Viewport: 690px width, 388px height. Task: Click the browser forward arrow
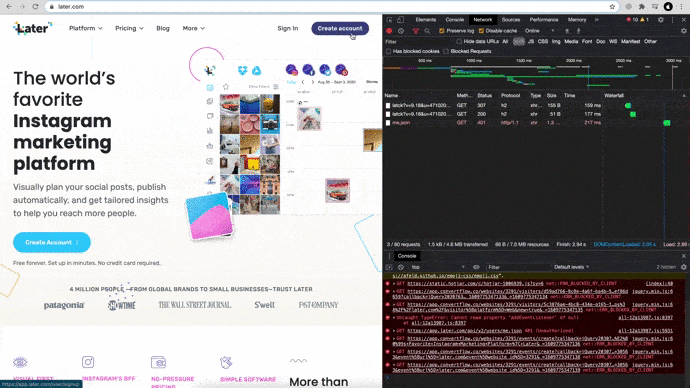point(22,7)
